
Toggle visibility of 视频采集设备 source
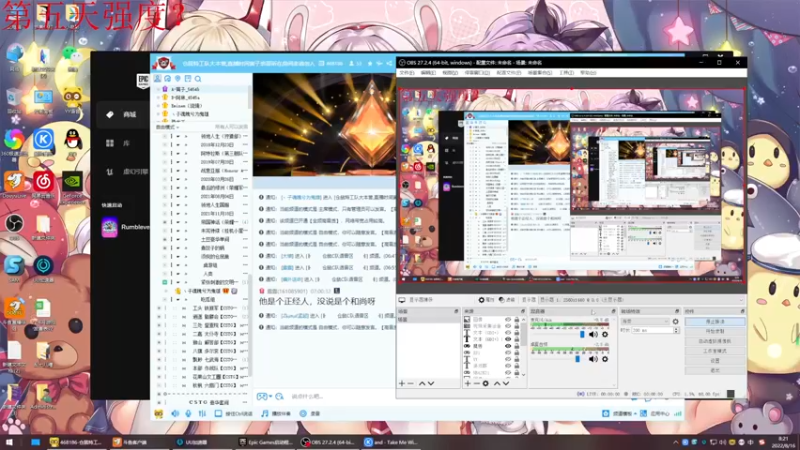[508, 326]
